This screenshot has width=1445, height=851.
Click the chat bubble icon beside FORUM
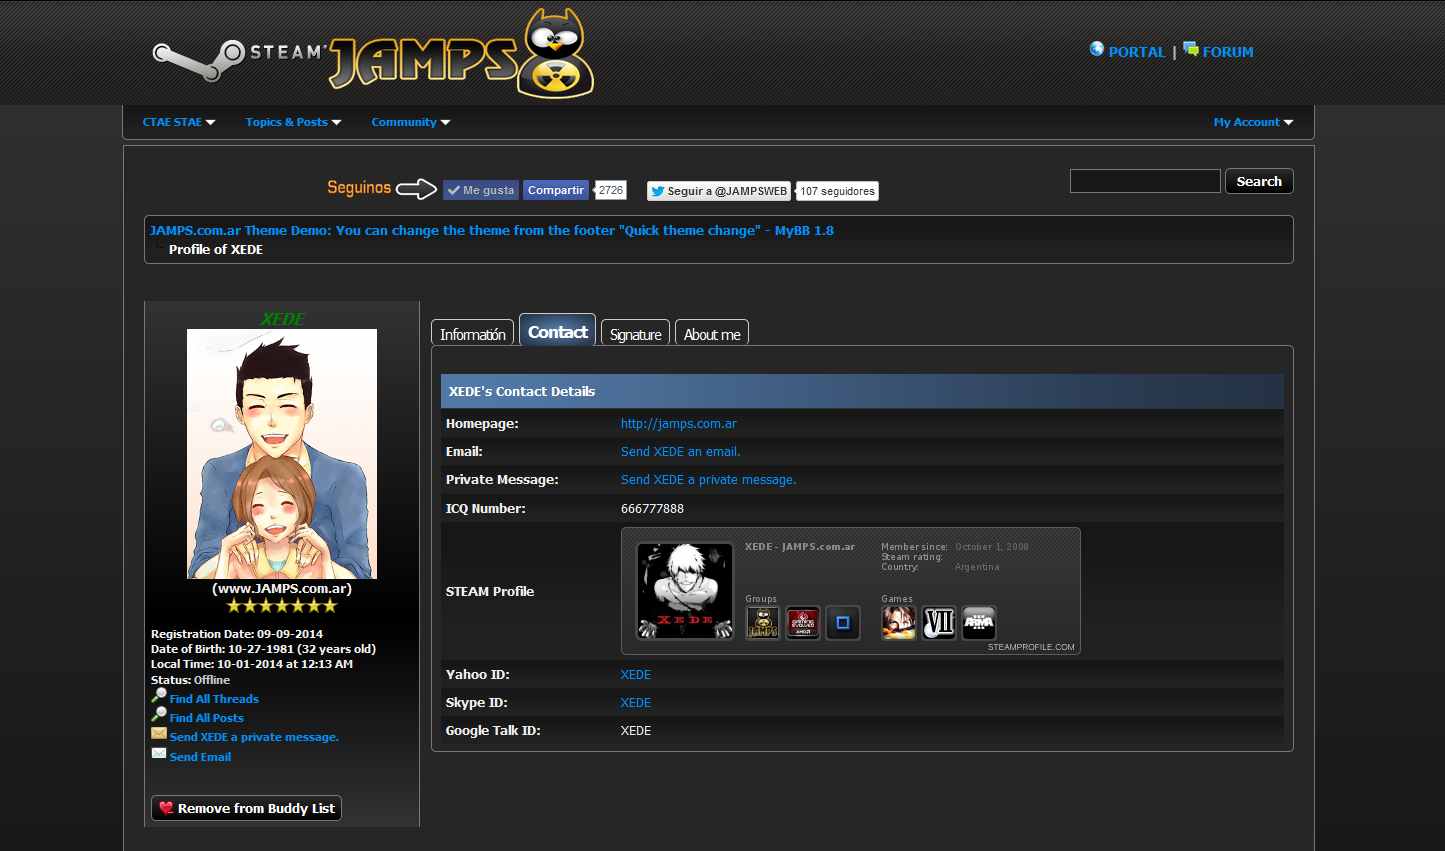[x=1190, y=49]
